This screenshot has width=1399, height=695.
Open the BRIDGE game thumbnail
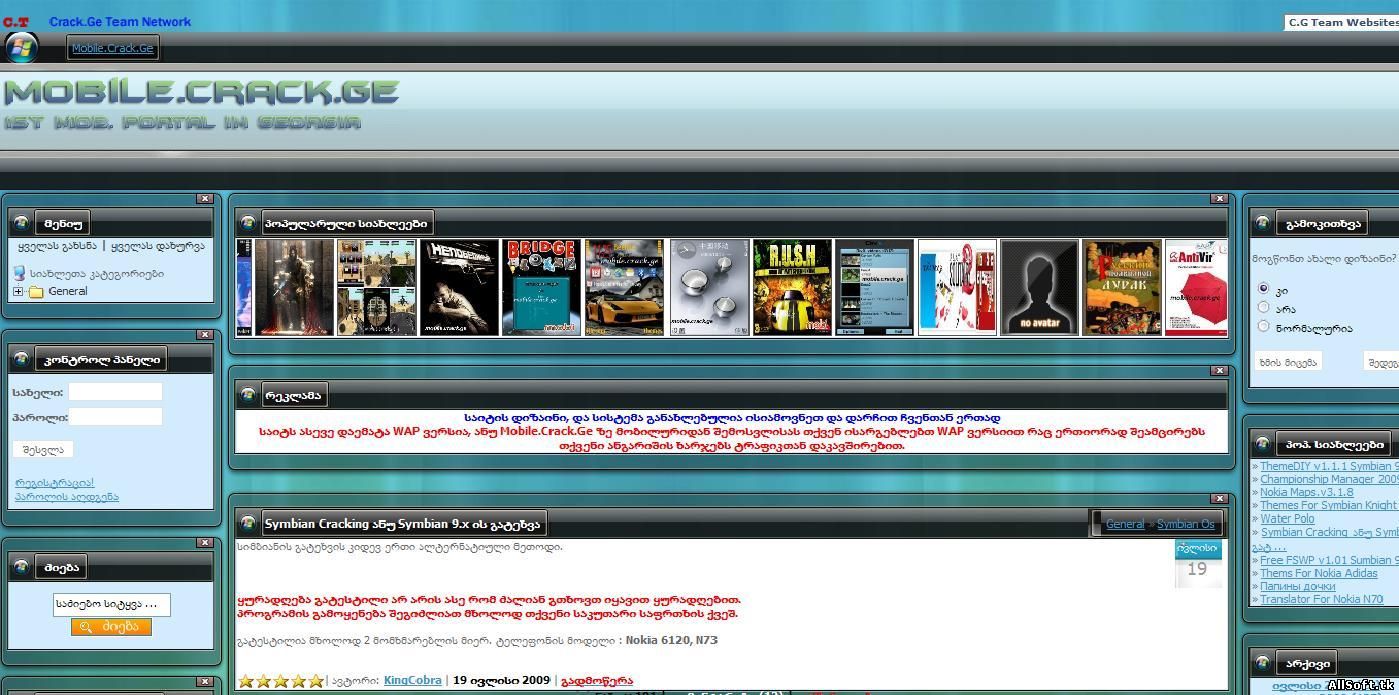(541, 287)
